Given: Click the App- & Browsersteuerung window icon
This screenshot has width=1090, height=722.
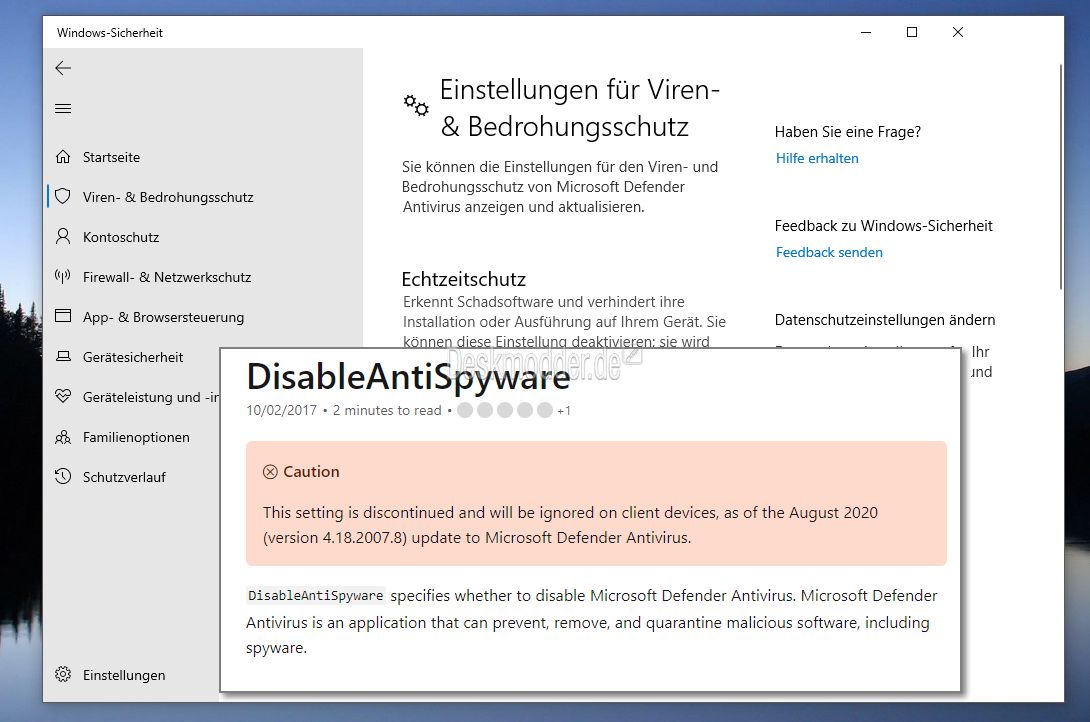Looking at the screenshot, I should tap(63, 317).
